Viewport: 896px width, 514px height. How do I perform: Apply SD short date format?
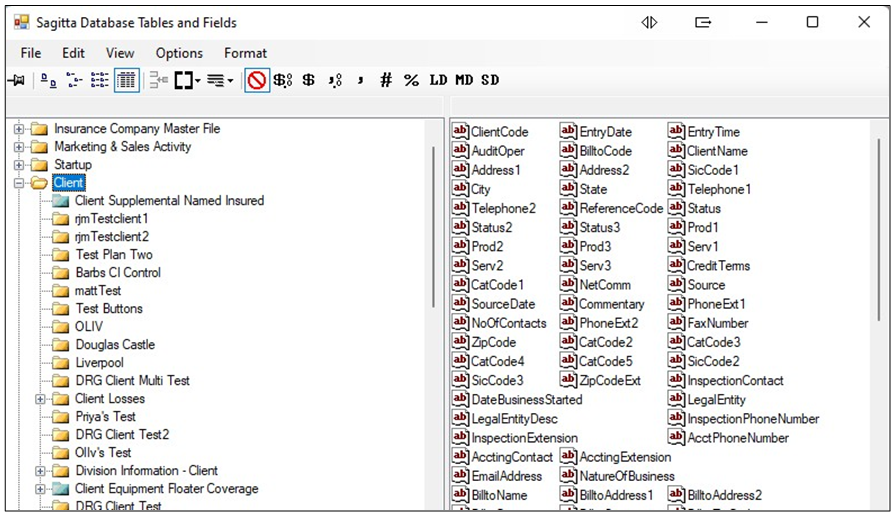coord(490,81)
